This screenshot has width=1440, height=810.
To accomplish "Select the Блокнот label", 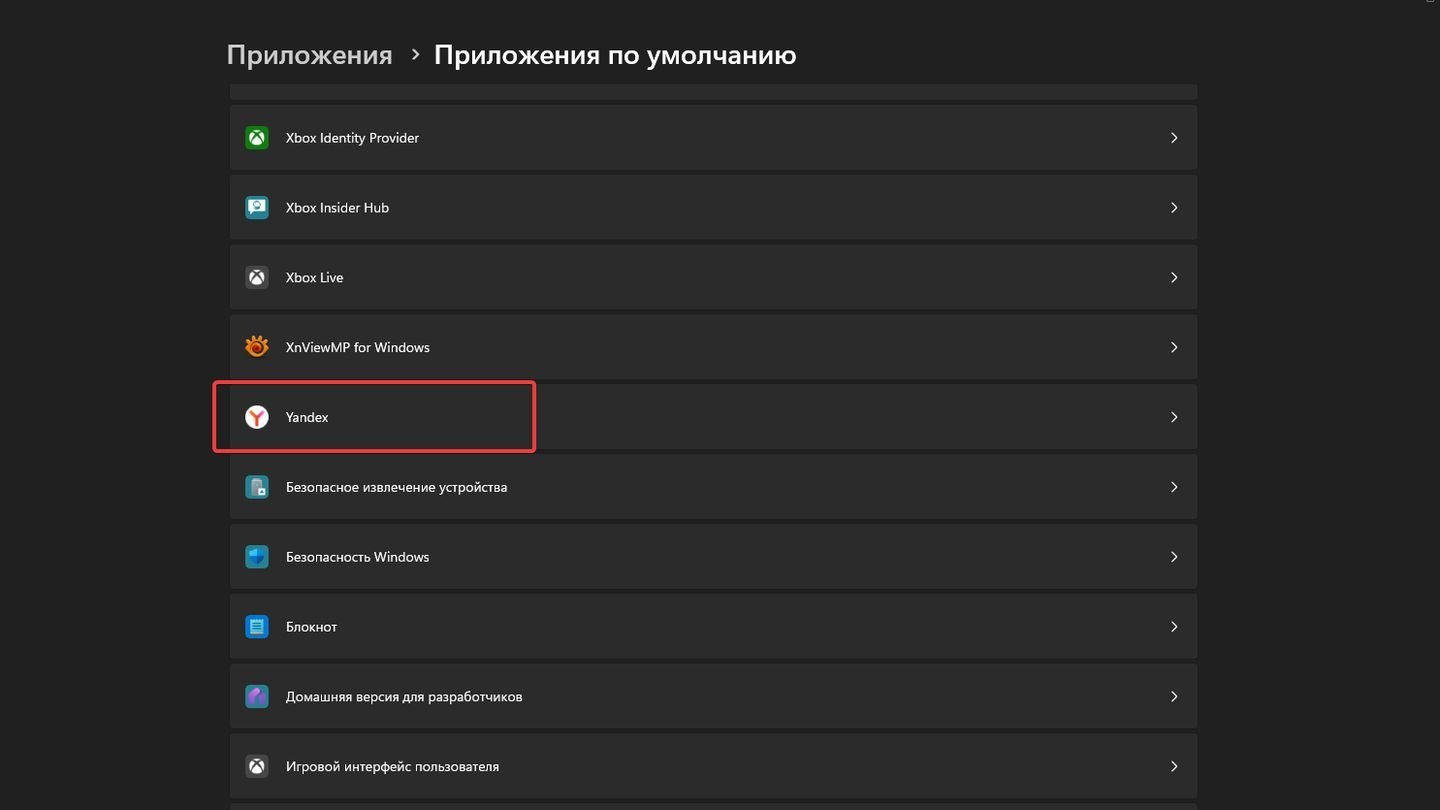I will (311, 627).
